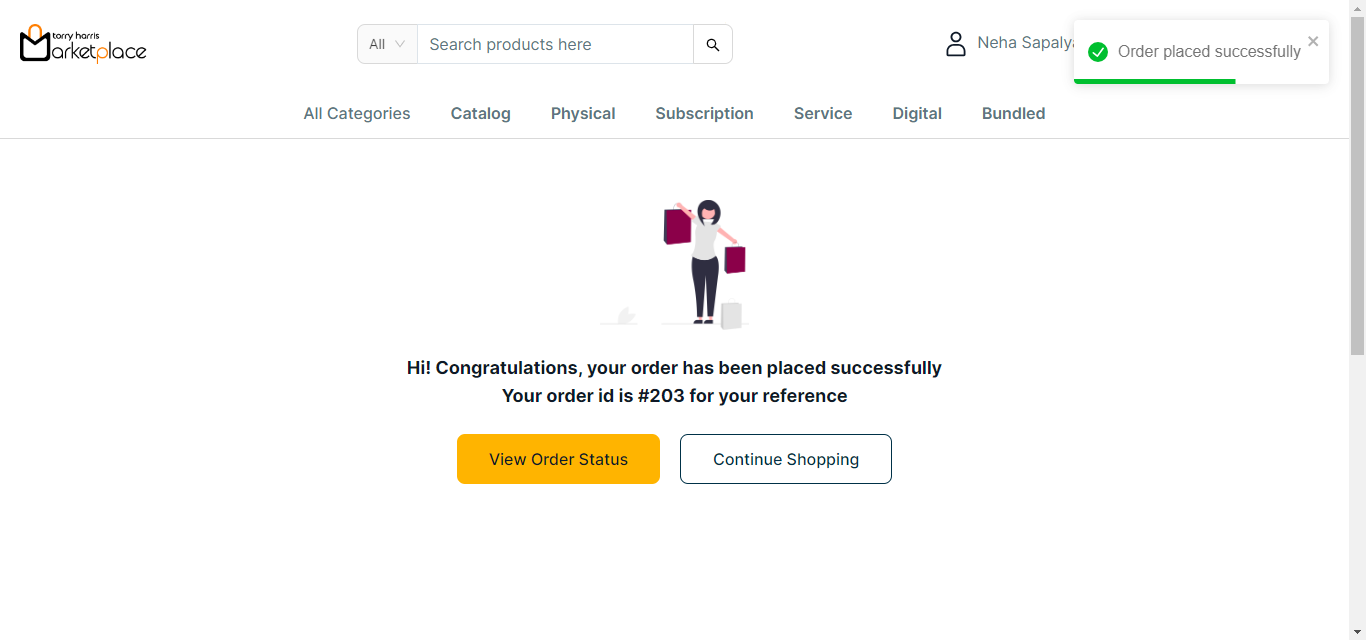Click the shopping woman illustration
The width and height of the screenshot is (1366, 640).
(704, 263)
